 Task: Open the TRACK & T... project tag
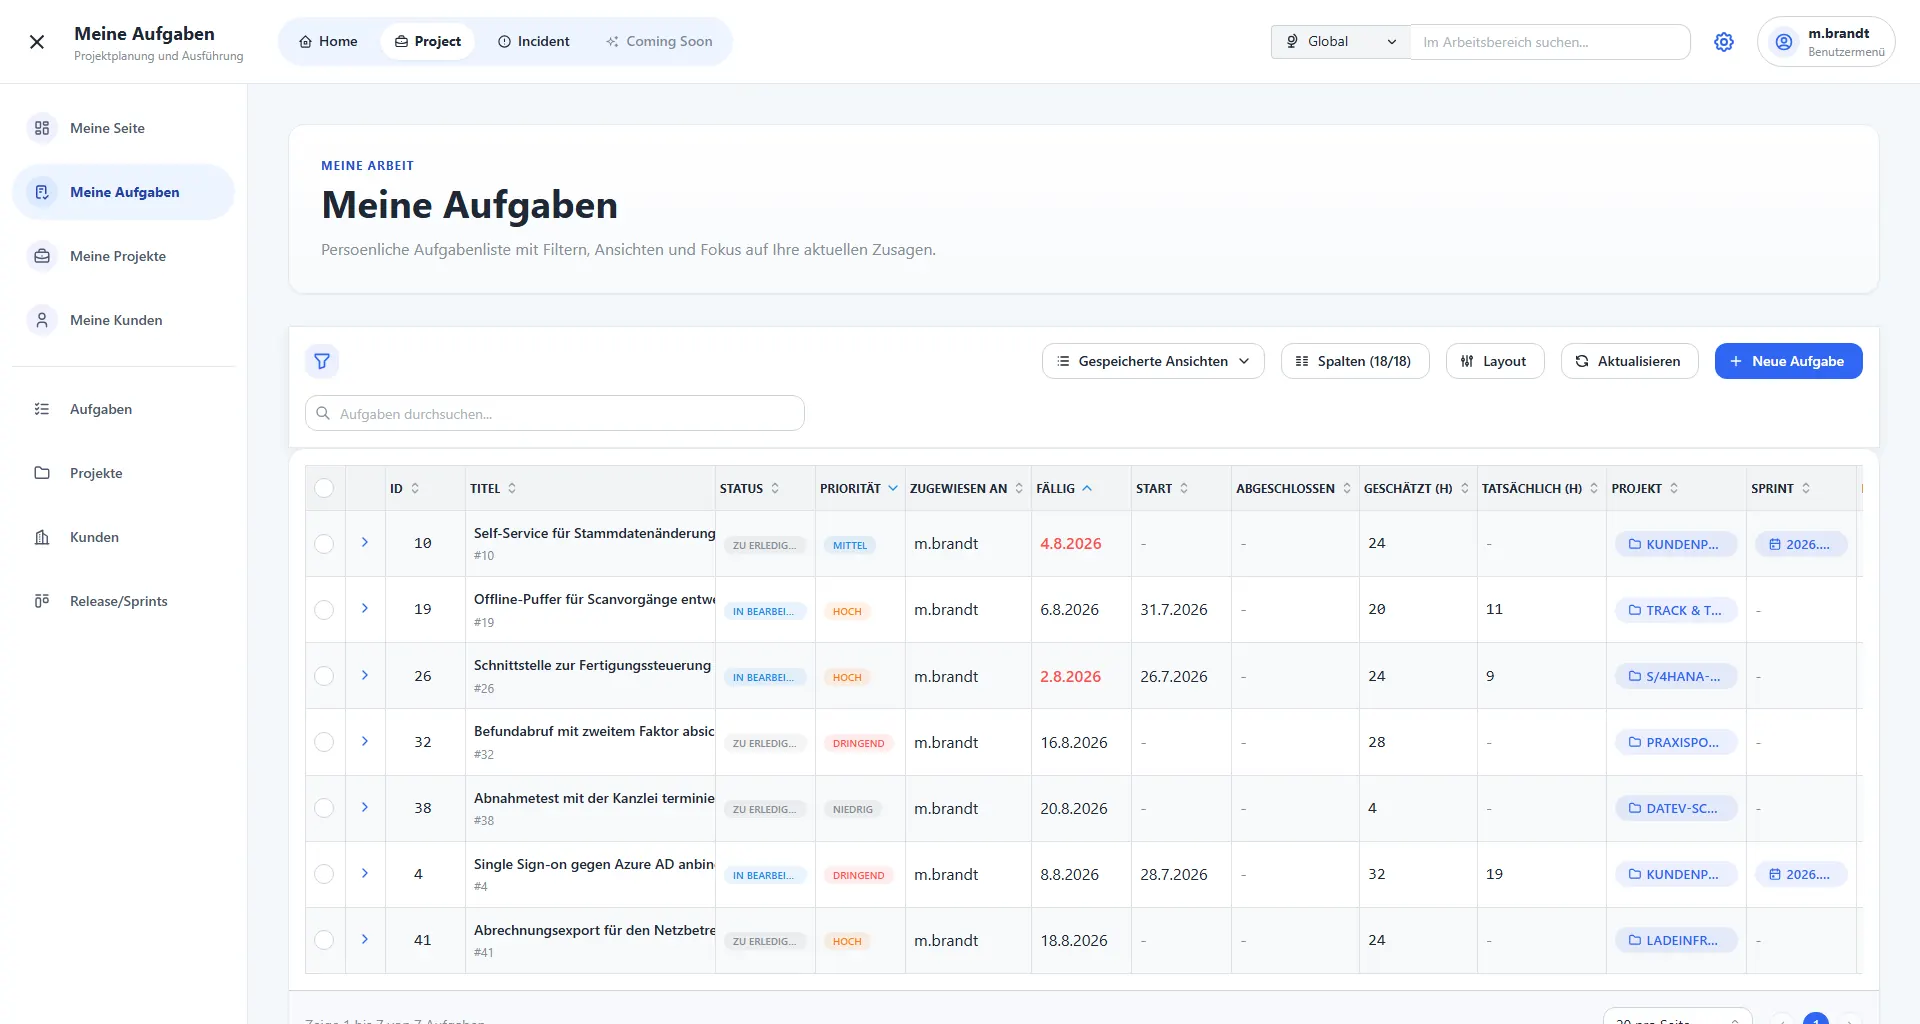(1675, 610)
